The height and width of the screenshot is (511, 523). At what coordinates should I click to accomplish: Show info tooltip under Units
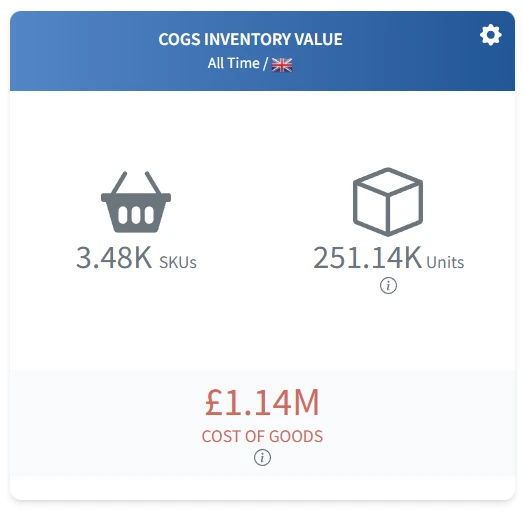click(x=388, y=286)
